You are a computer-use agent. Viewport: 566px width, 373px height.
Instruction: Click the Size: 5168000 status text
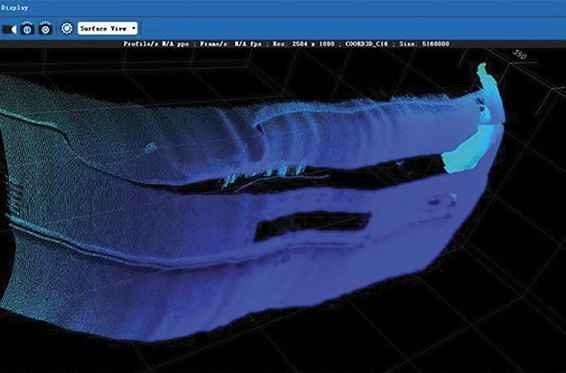(x=424, y=44)
